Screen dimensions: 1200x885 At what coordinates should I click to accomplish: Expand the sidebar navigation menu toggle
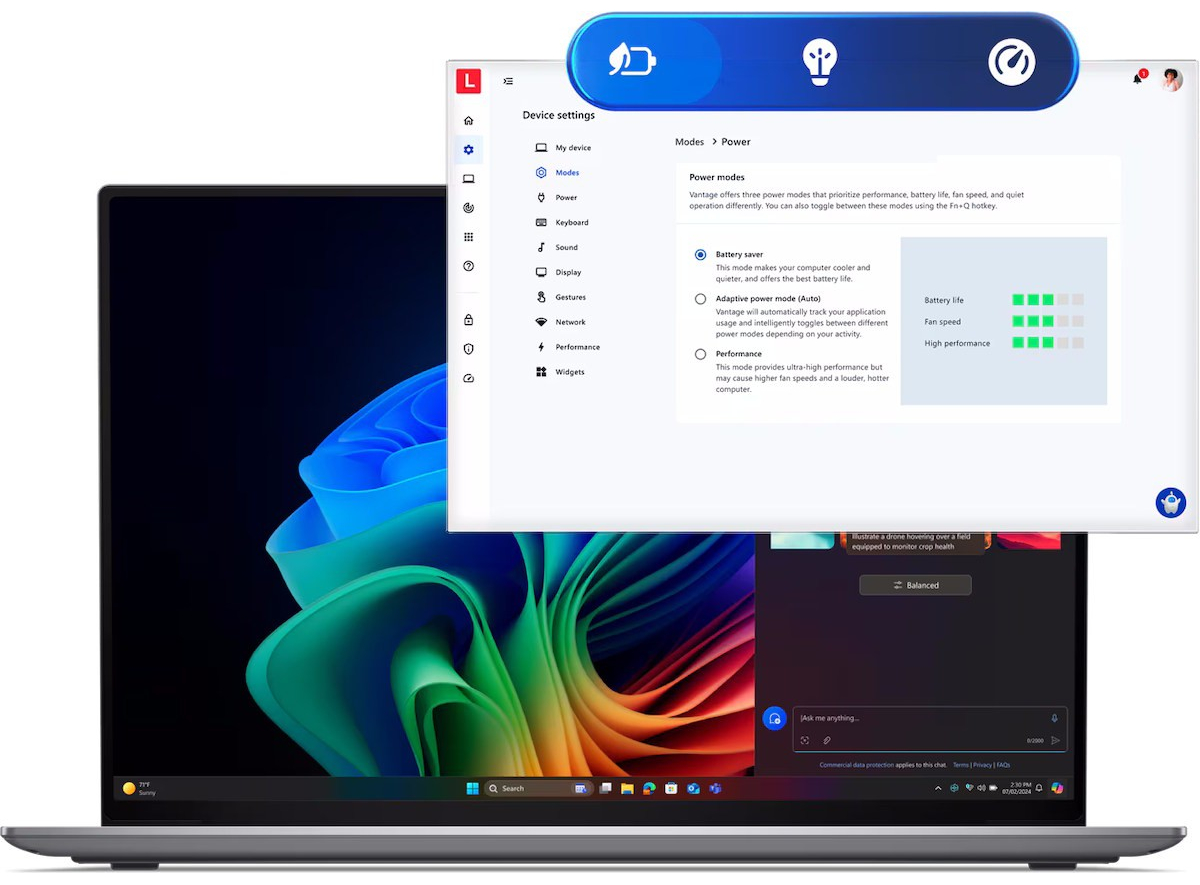click(x=508, y=81)
